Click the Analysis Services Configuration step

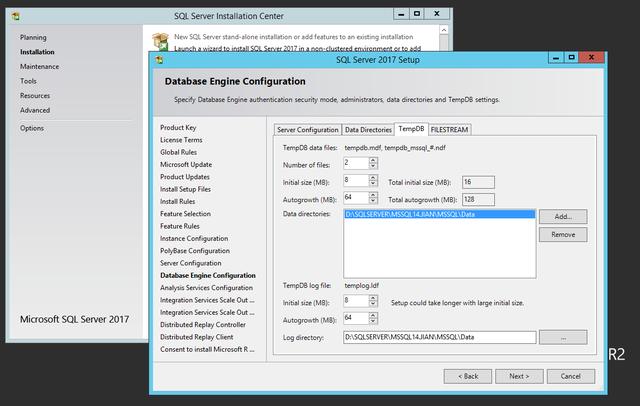[x=207, y=288]
